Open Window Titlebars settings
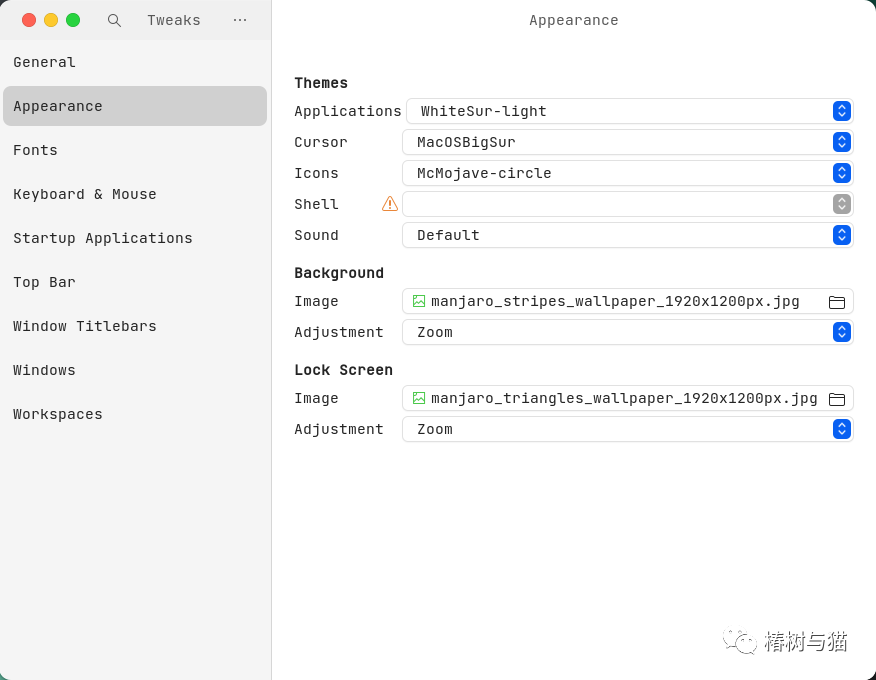876x680 pixels. tap(85, 327)
